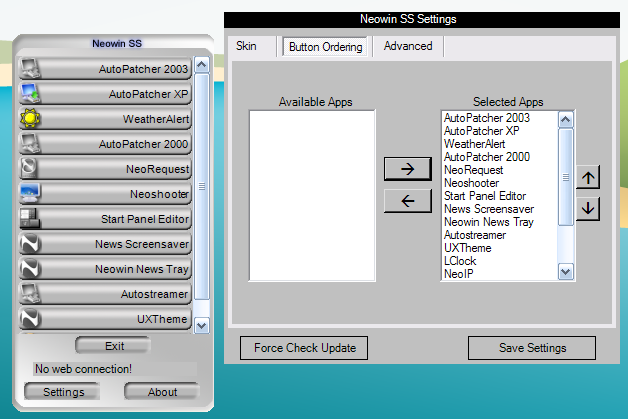Open UXTheme from the launcher

click(x=105, y=319)
